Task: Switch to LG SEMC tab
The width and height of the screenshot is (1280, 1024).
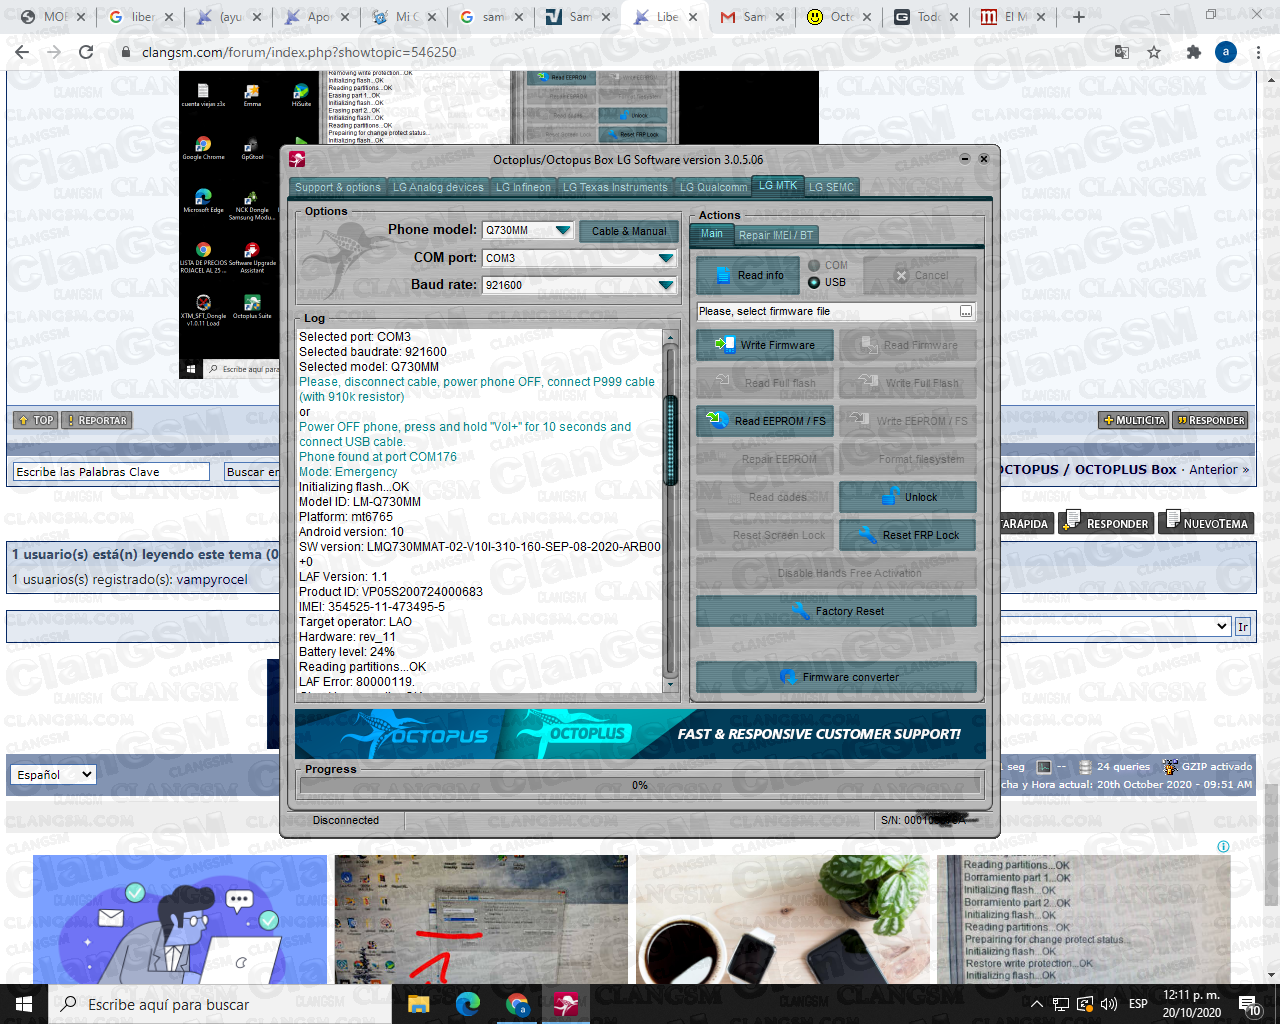Action: [831, 187]
